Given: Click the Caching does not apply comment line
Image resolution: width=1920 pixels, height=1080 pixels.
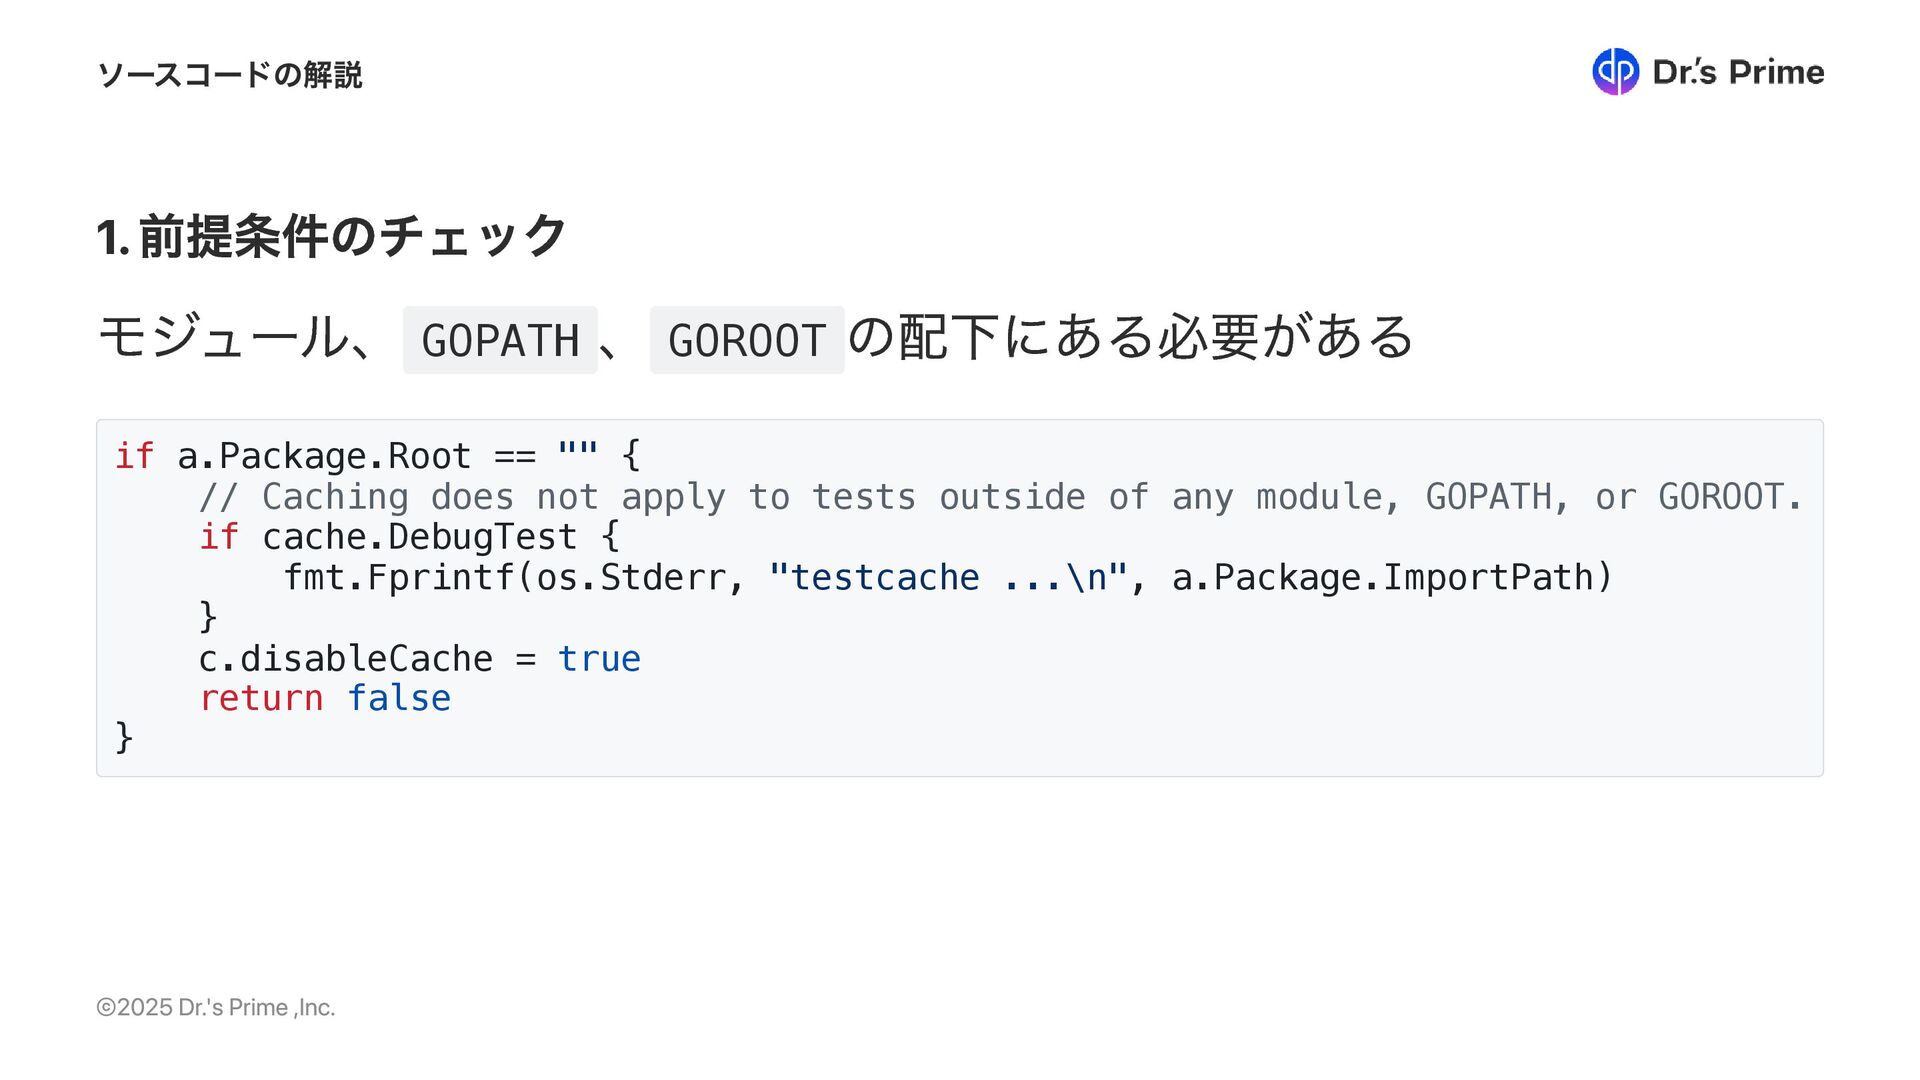Looking at the screenshot, I should (x=1000, y=497).
